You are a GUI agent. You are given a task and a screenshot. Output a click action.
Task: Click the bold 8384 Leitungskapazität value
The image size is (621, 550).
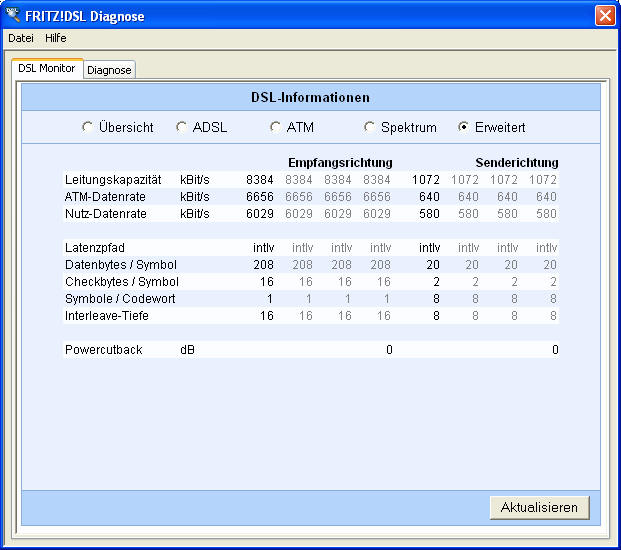pyautogui.click(x=260, y=180)
